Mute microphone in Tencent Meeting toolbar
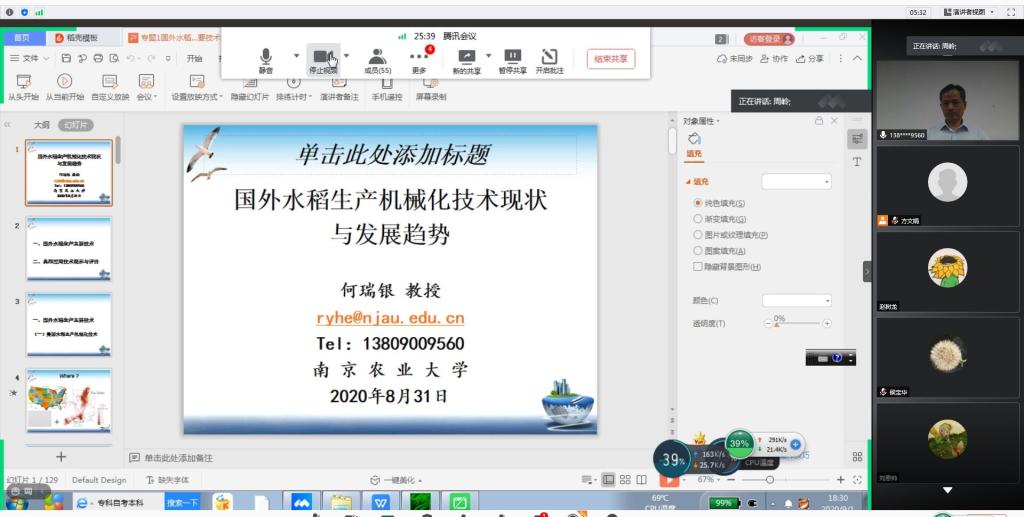This screenshot has width=1024, height=517. point(266,57)
